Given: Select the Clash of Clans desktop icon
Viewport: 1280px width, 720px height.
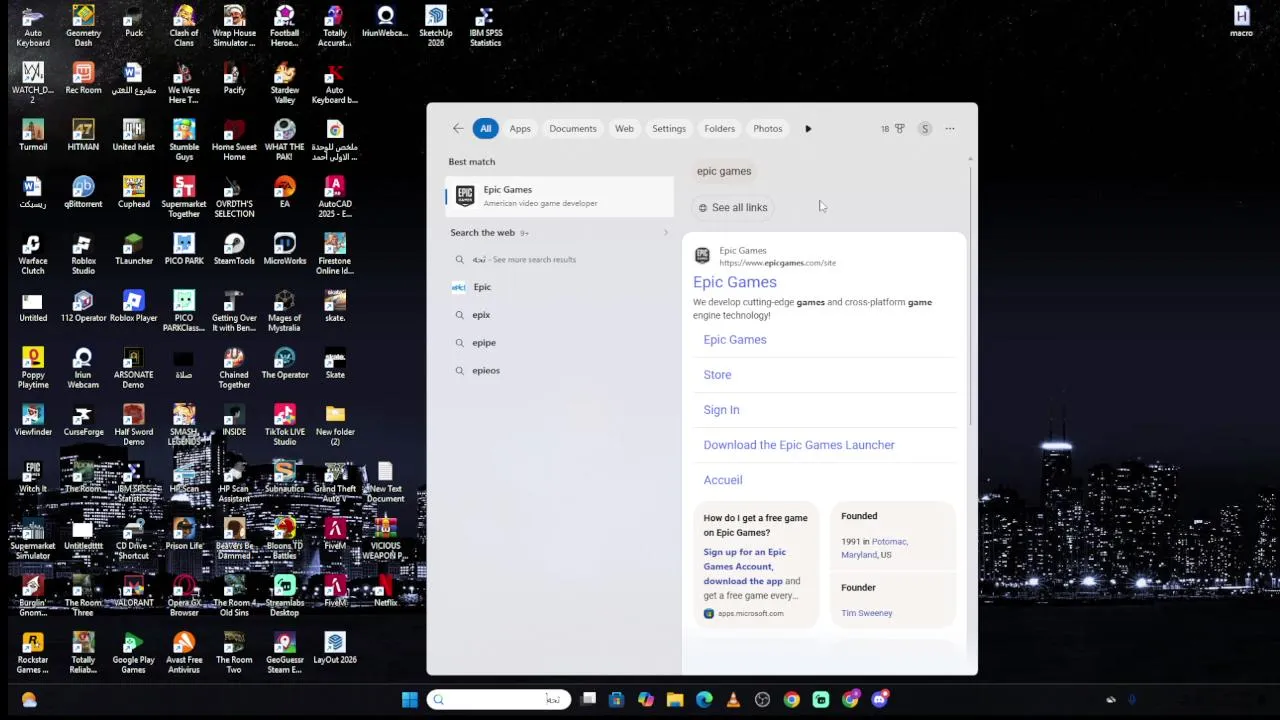Looking at the screenshot, I should (x=184, y=26).
